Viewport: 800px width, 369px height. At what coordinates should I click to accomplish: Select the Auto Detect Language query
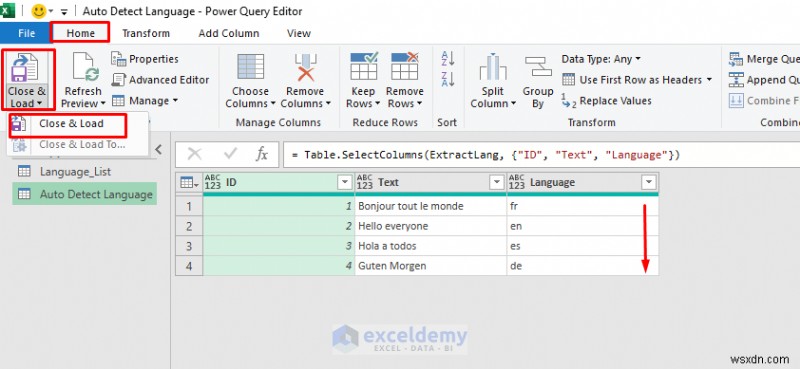click(85, 194)
